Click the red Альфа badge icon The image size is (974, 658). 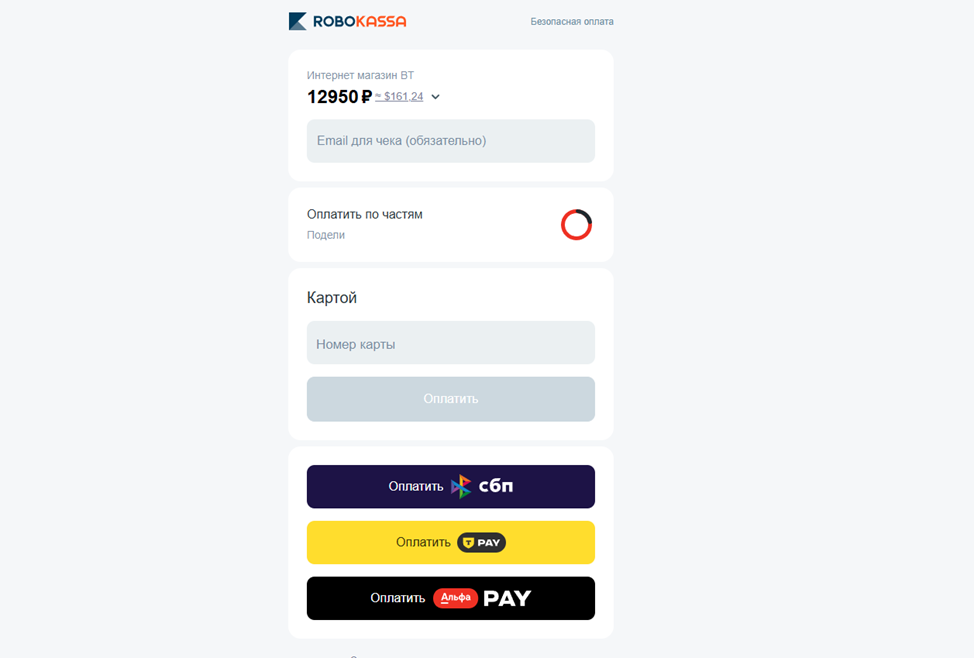click(455, 598)
